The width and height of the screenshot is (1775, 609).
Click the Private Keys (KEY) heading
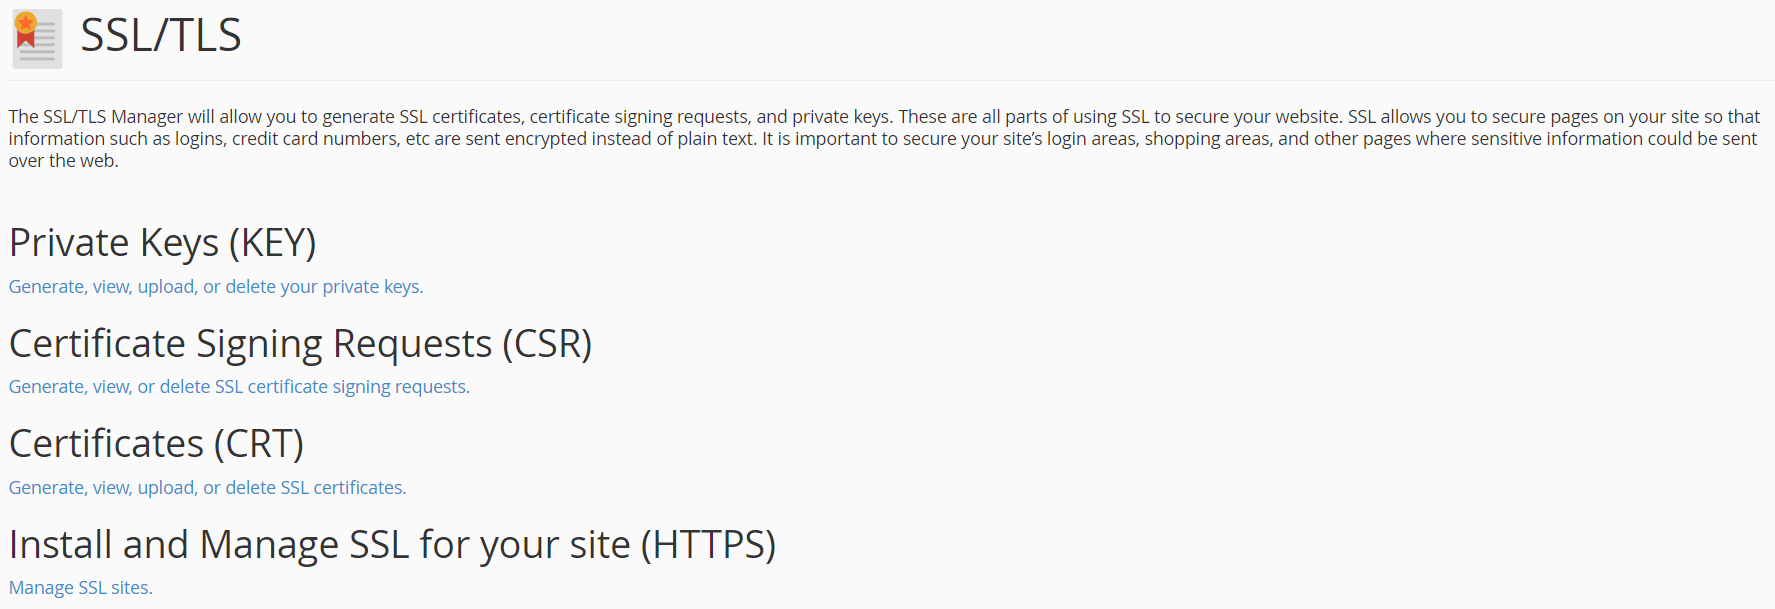pos(162,243)
